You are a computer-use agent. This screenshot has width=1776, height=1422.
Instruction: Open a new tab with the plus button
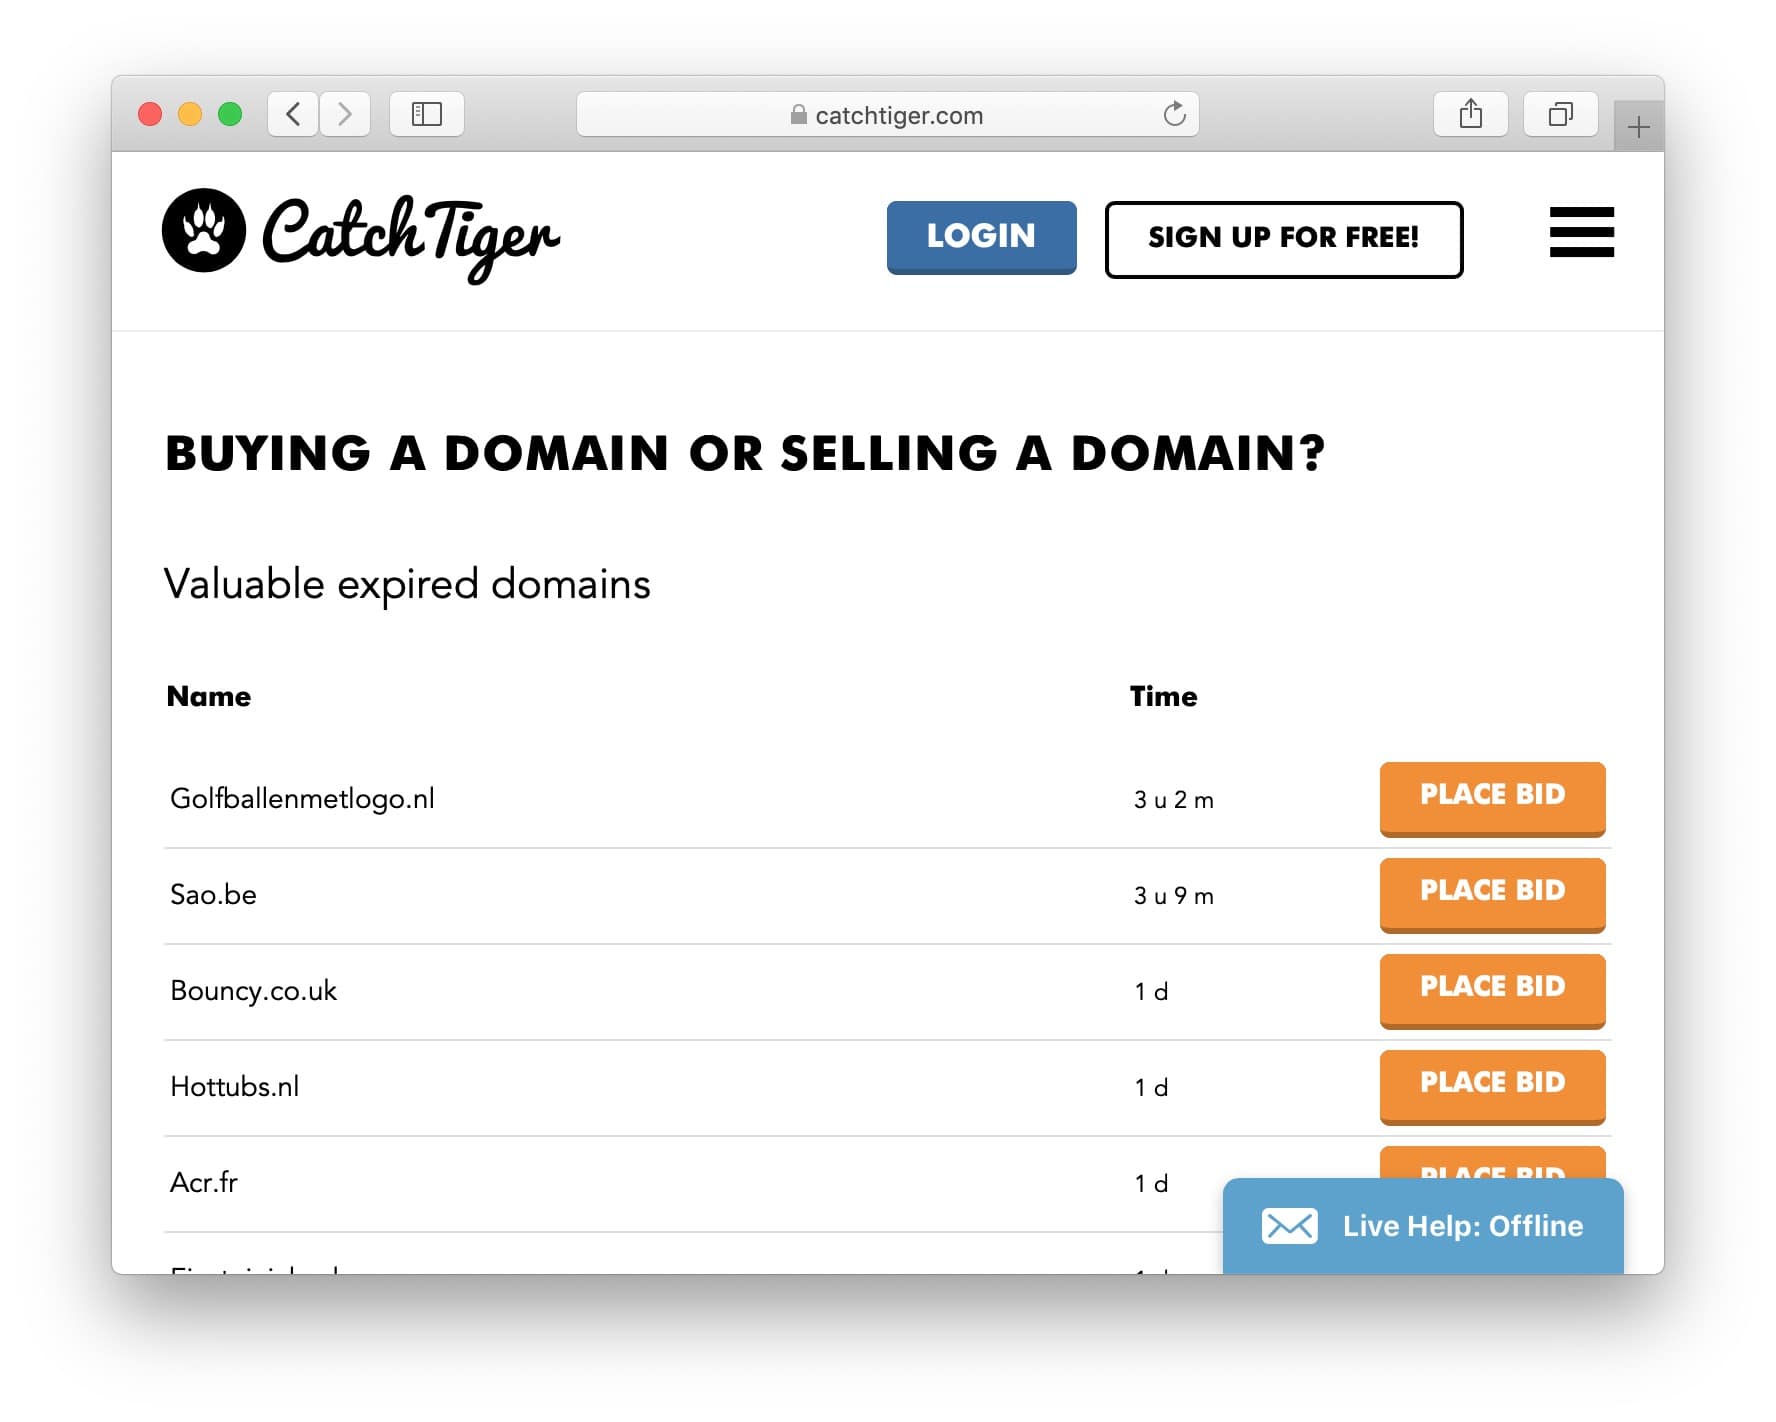click(x=1639, y=126)
